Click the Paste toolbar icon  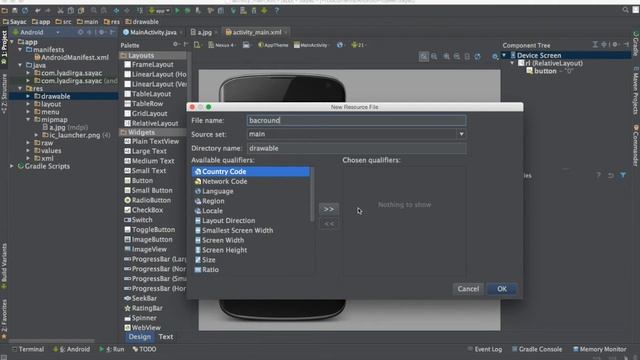tap(81, 11)
